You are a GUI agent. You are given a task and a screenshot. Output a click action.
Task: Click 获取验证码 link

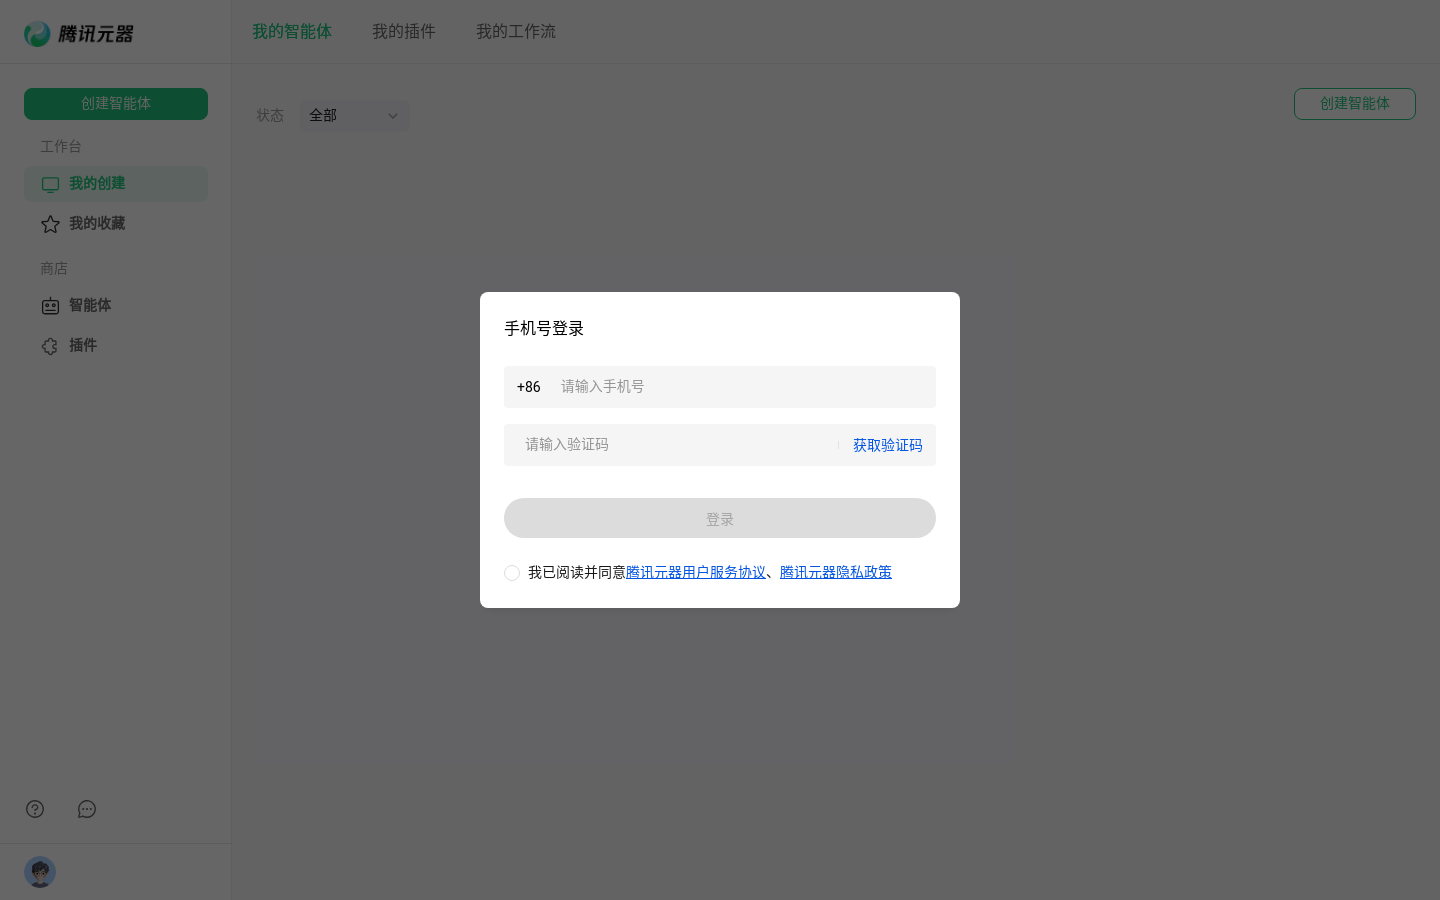click(x=888, y=445)
